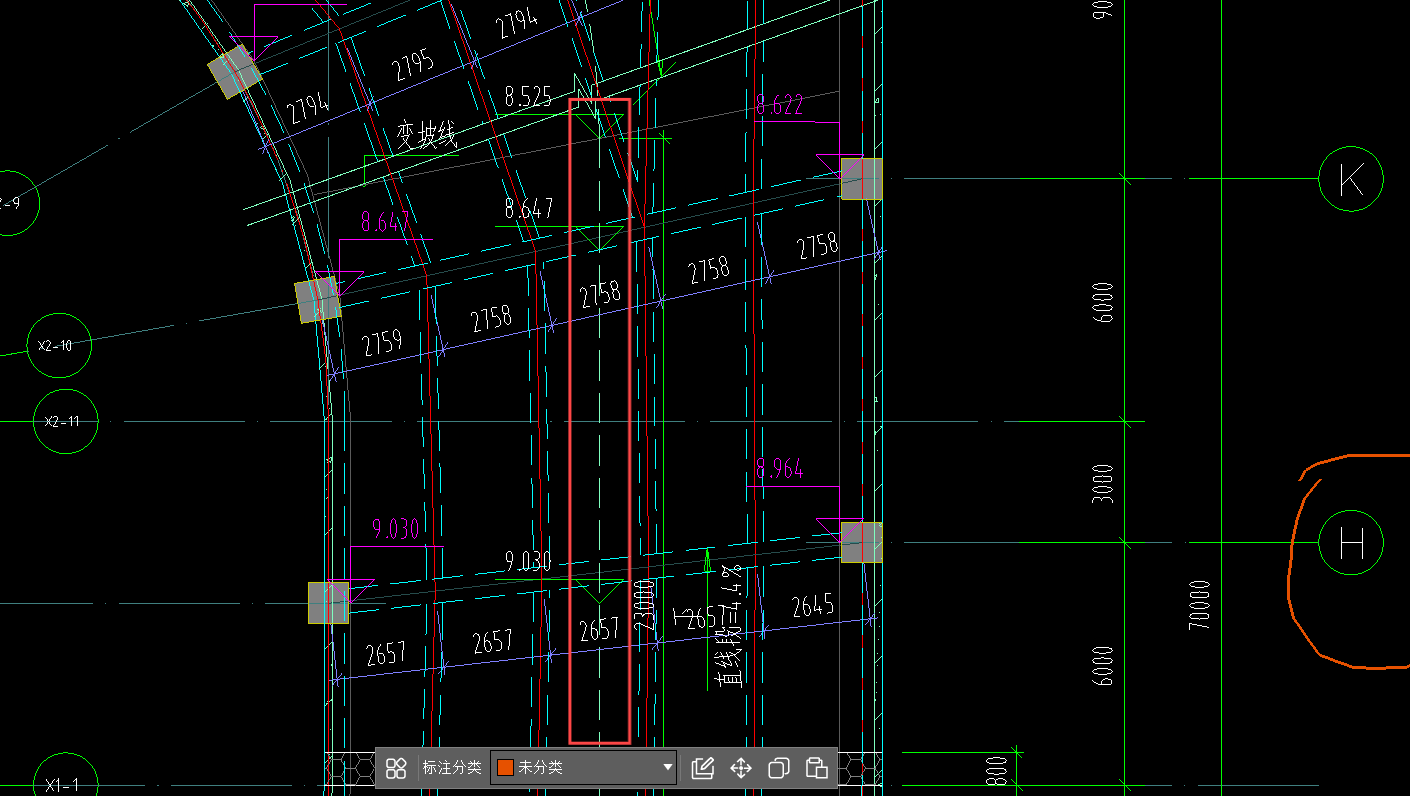
Task: Click the vertical dimension 70000
Action: [1199, 604]
